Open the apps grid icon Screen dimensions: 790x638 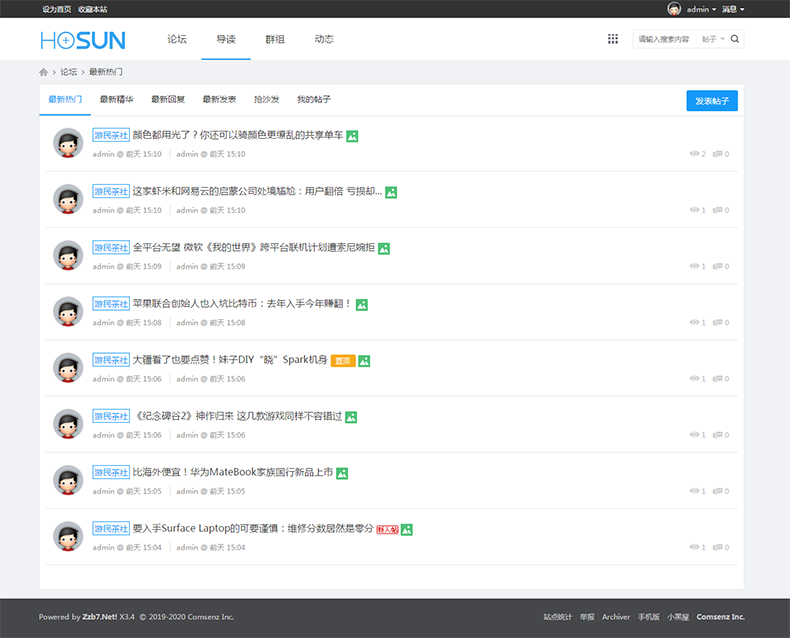coord(613,39)
